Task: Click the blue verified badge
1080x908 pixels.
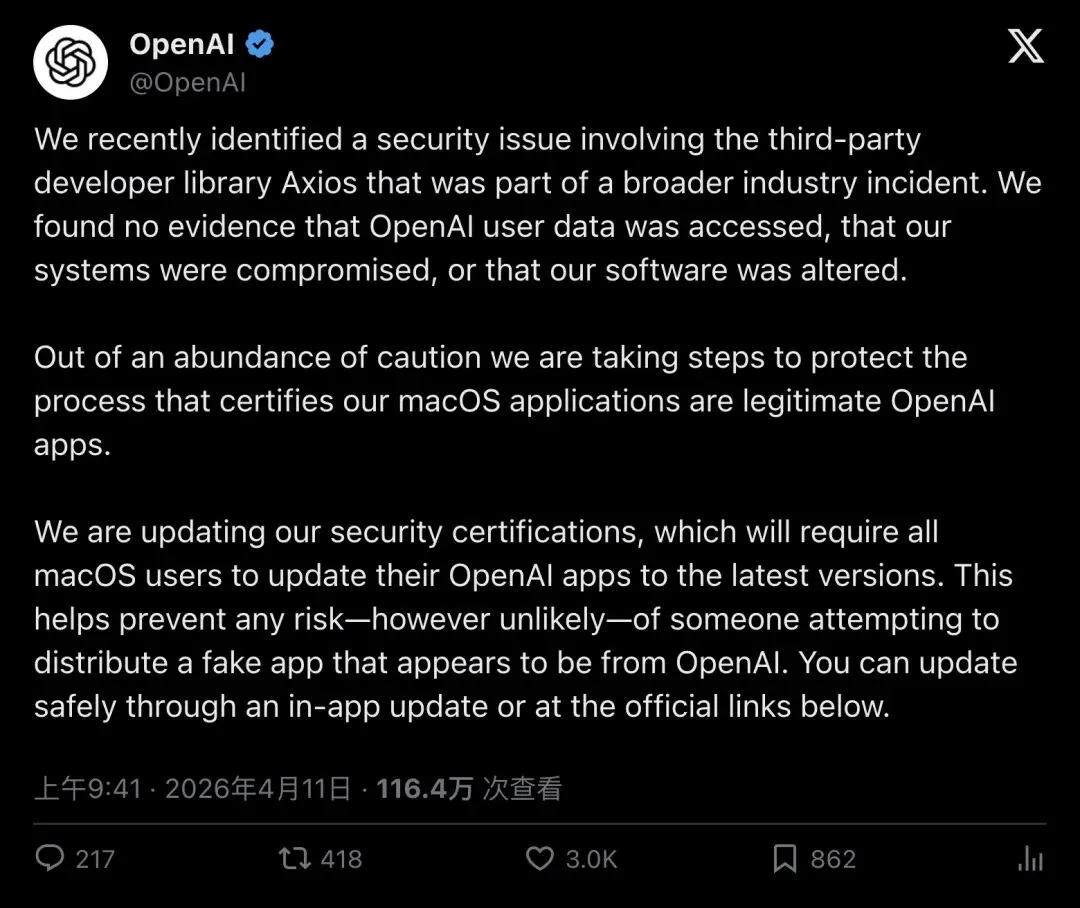Action: click(x=261, y=44)
